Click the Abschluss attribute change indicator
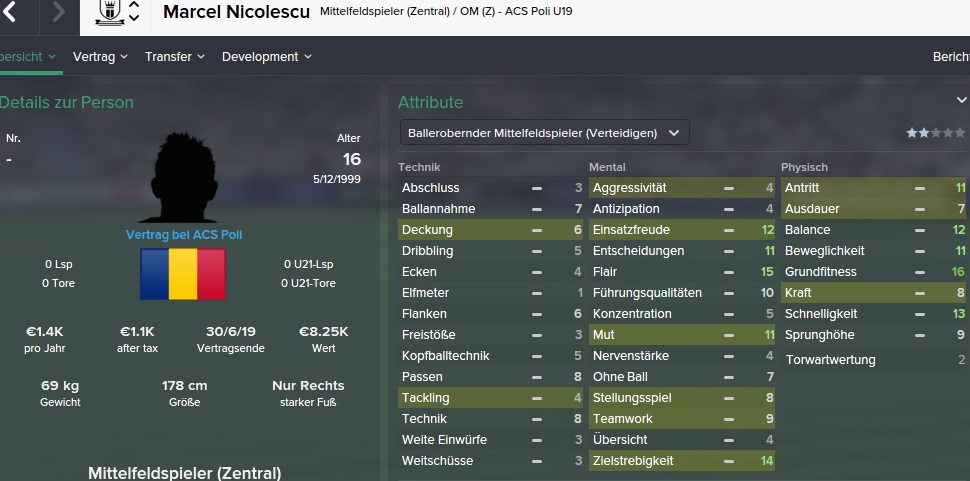 [x=537, y=188]
